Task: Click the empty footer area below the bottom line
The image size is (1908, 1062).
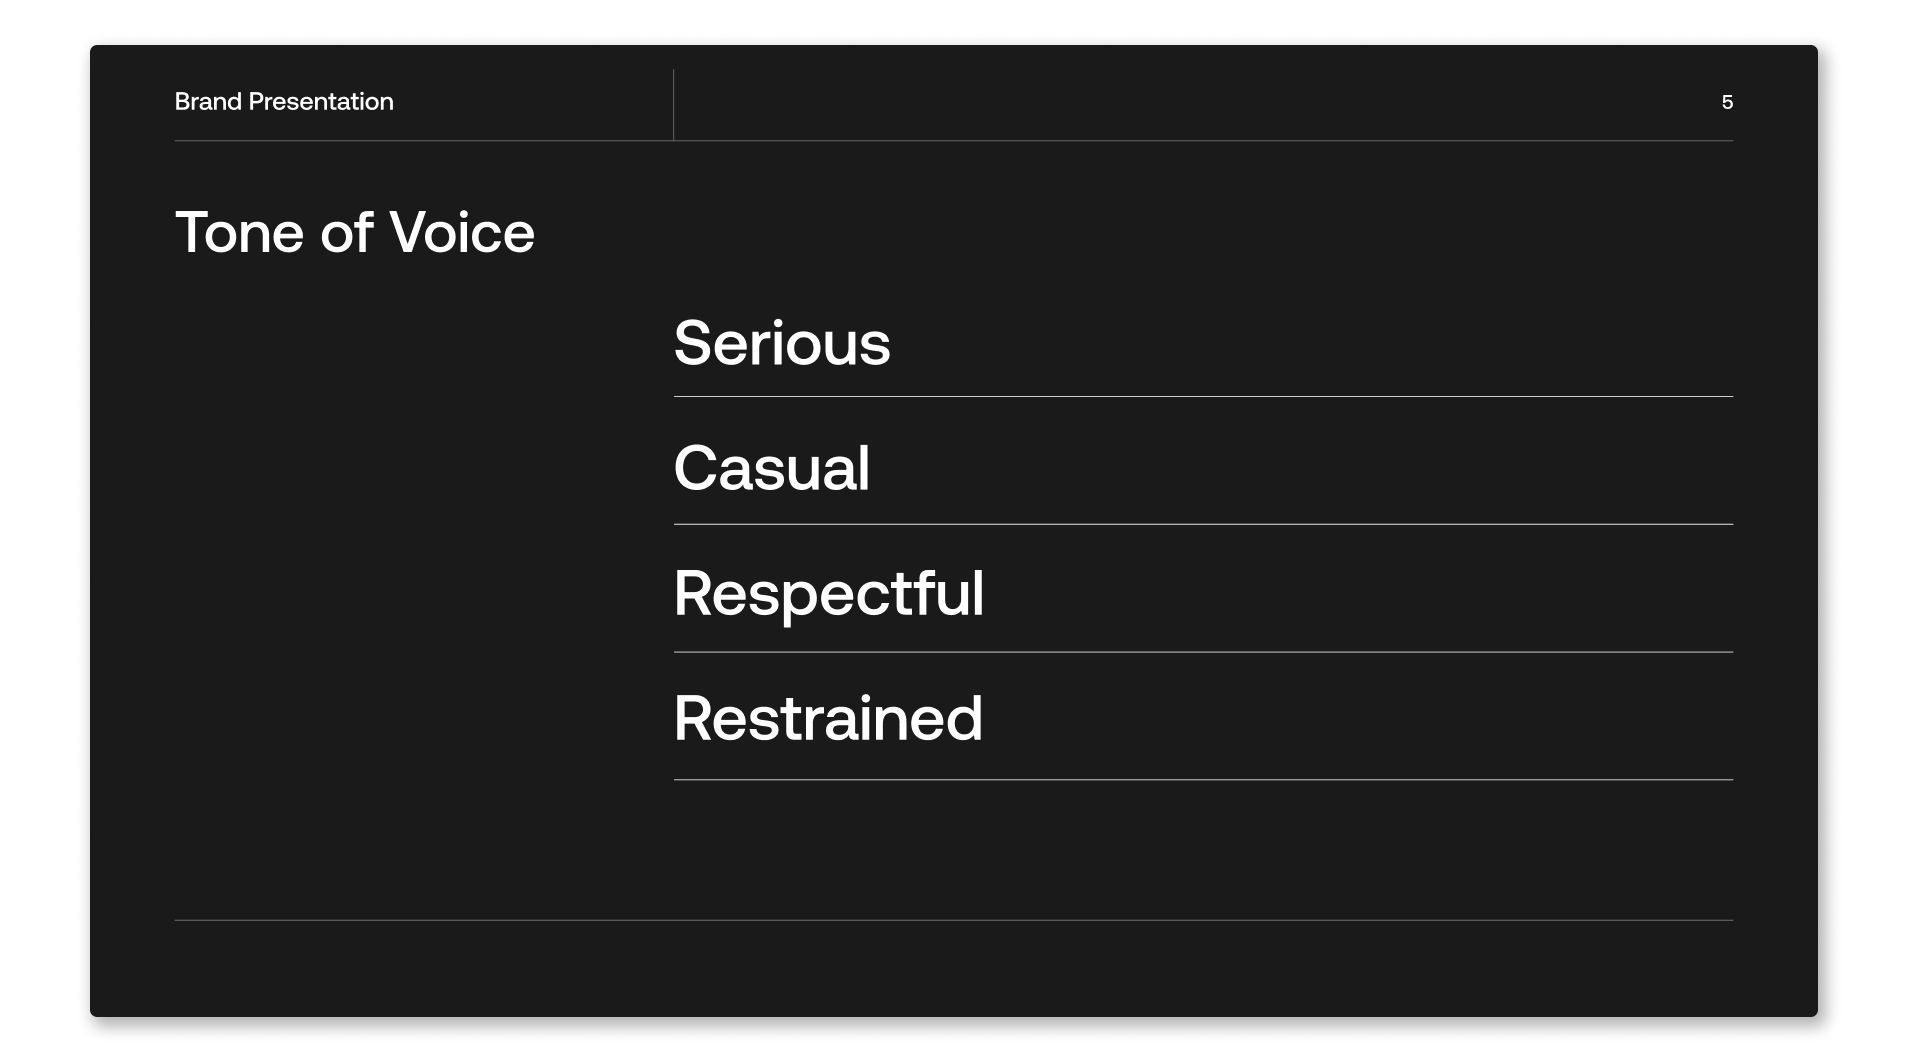Action: 953,968
